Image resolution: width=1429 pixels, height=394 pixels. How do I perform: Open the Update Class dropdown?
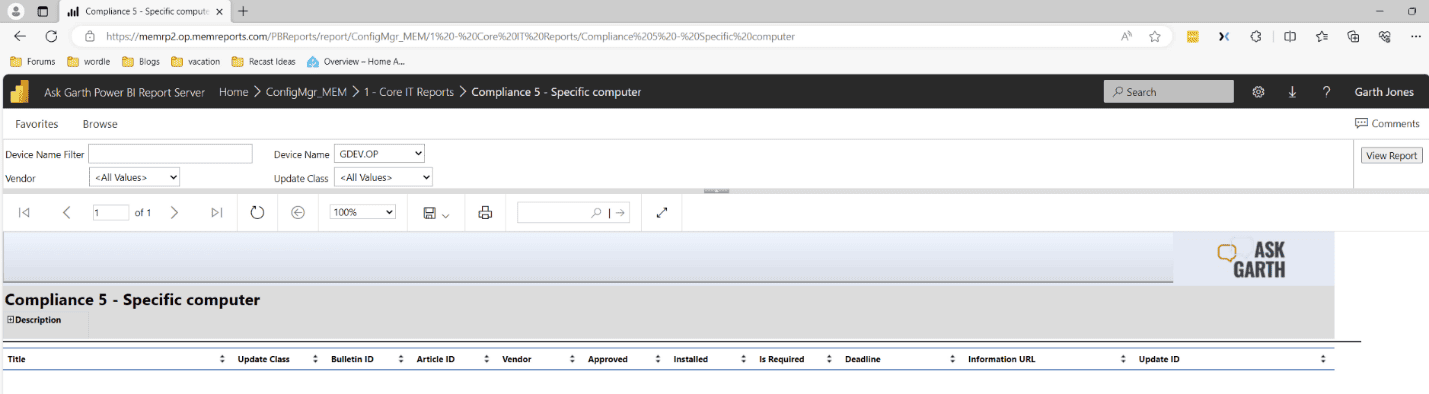pos(383,177)
